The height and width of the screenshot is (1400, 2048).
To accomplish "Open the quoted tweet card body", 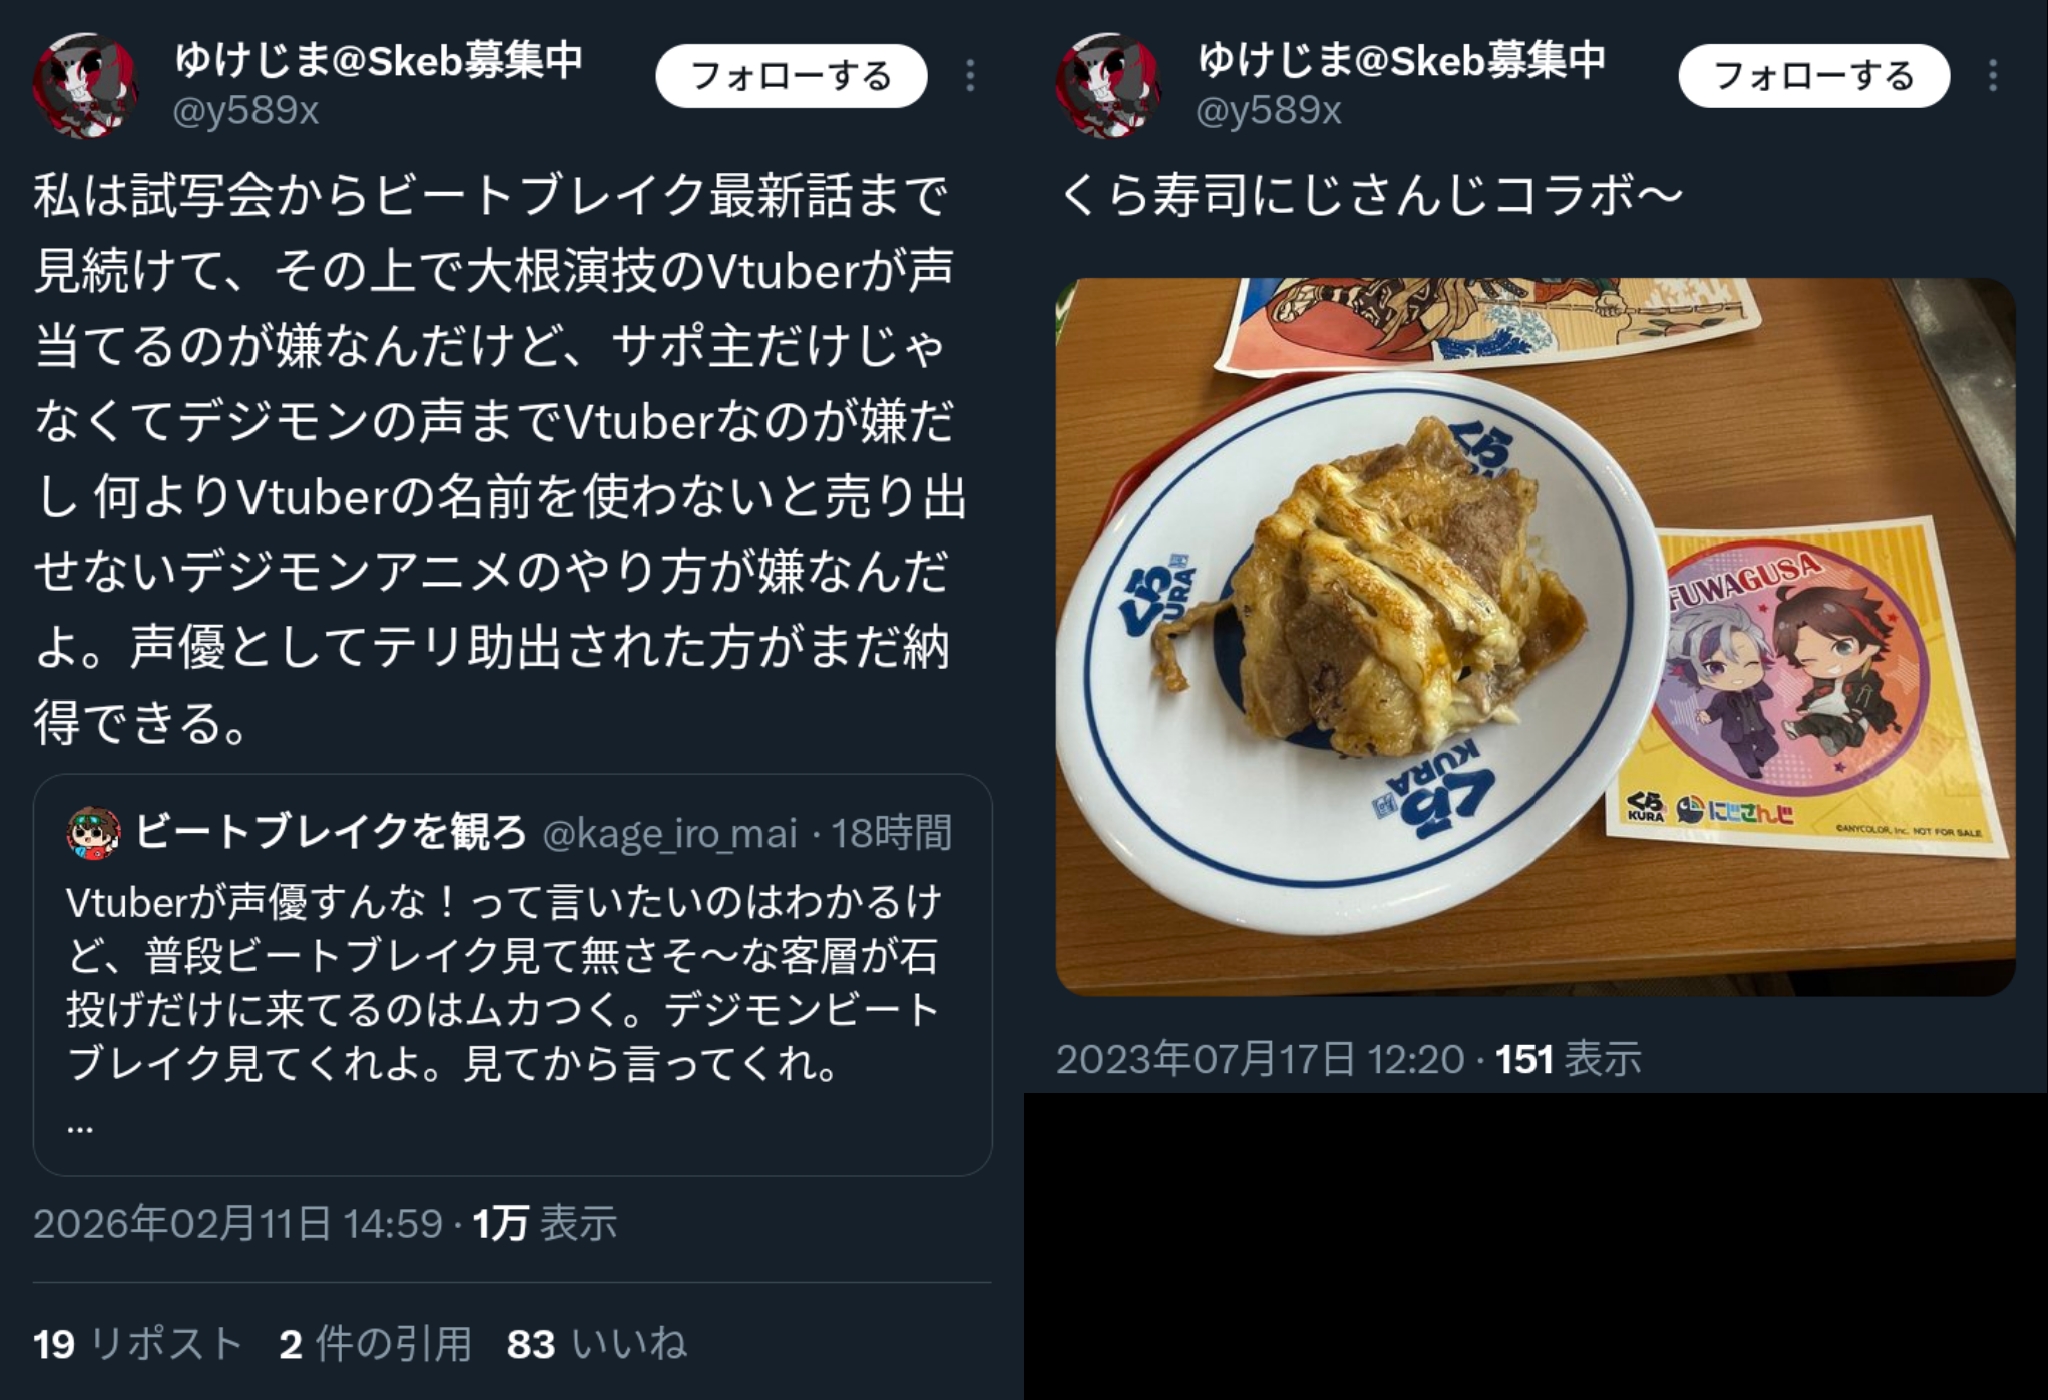I will (512, 975).
